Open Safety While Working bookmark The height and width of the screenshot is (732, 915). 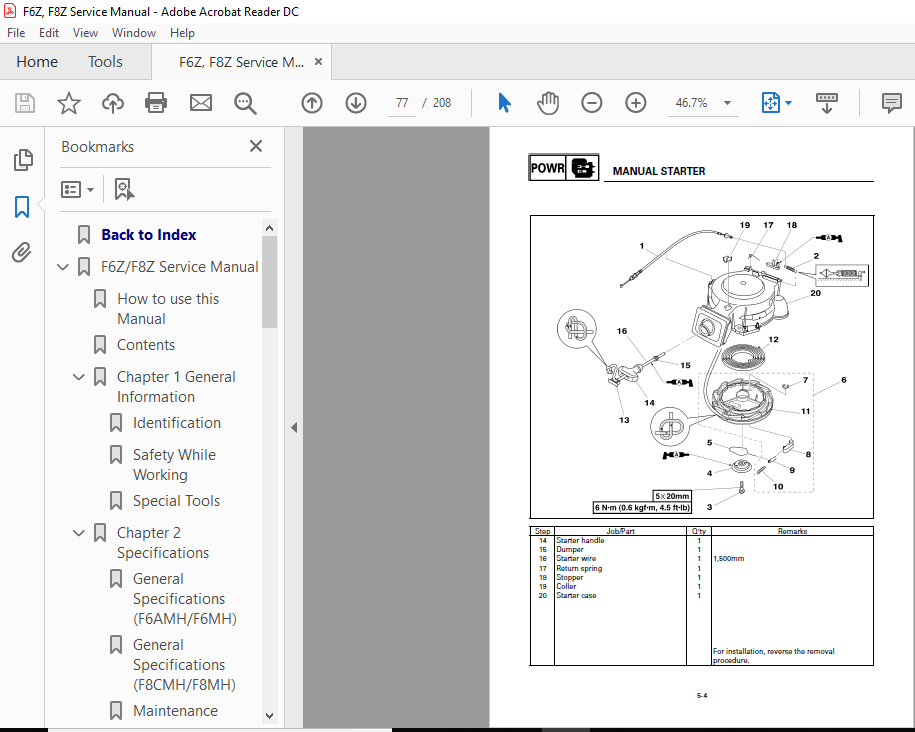point(174,465)
